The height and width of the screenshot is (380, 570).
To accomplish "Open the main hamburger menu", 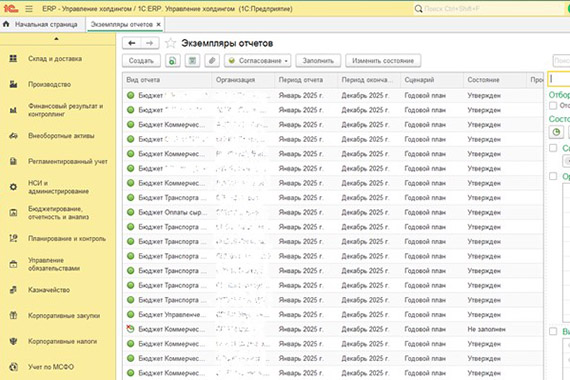I will click(29, 9).
